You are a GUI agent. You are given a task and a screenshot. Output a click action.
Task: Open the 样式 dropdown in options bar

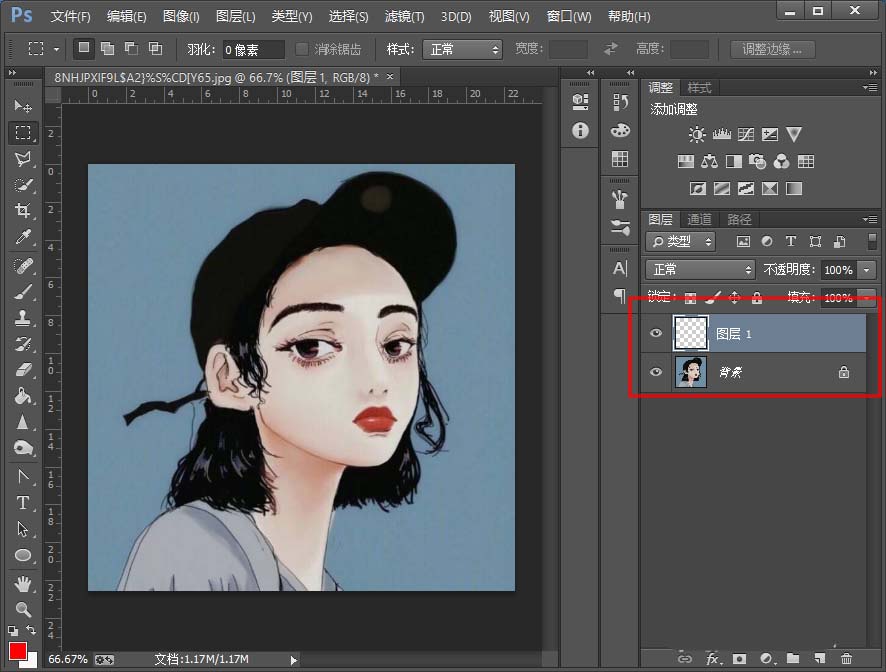click(463, 49)
